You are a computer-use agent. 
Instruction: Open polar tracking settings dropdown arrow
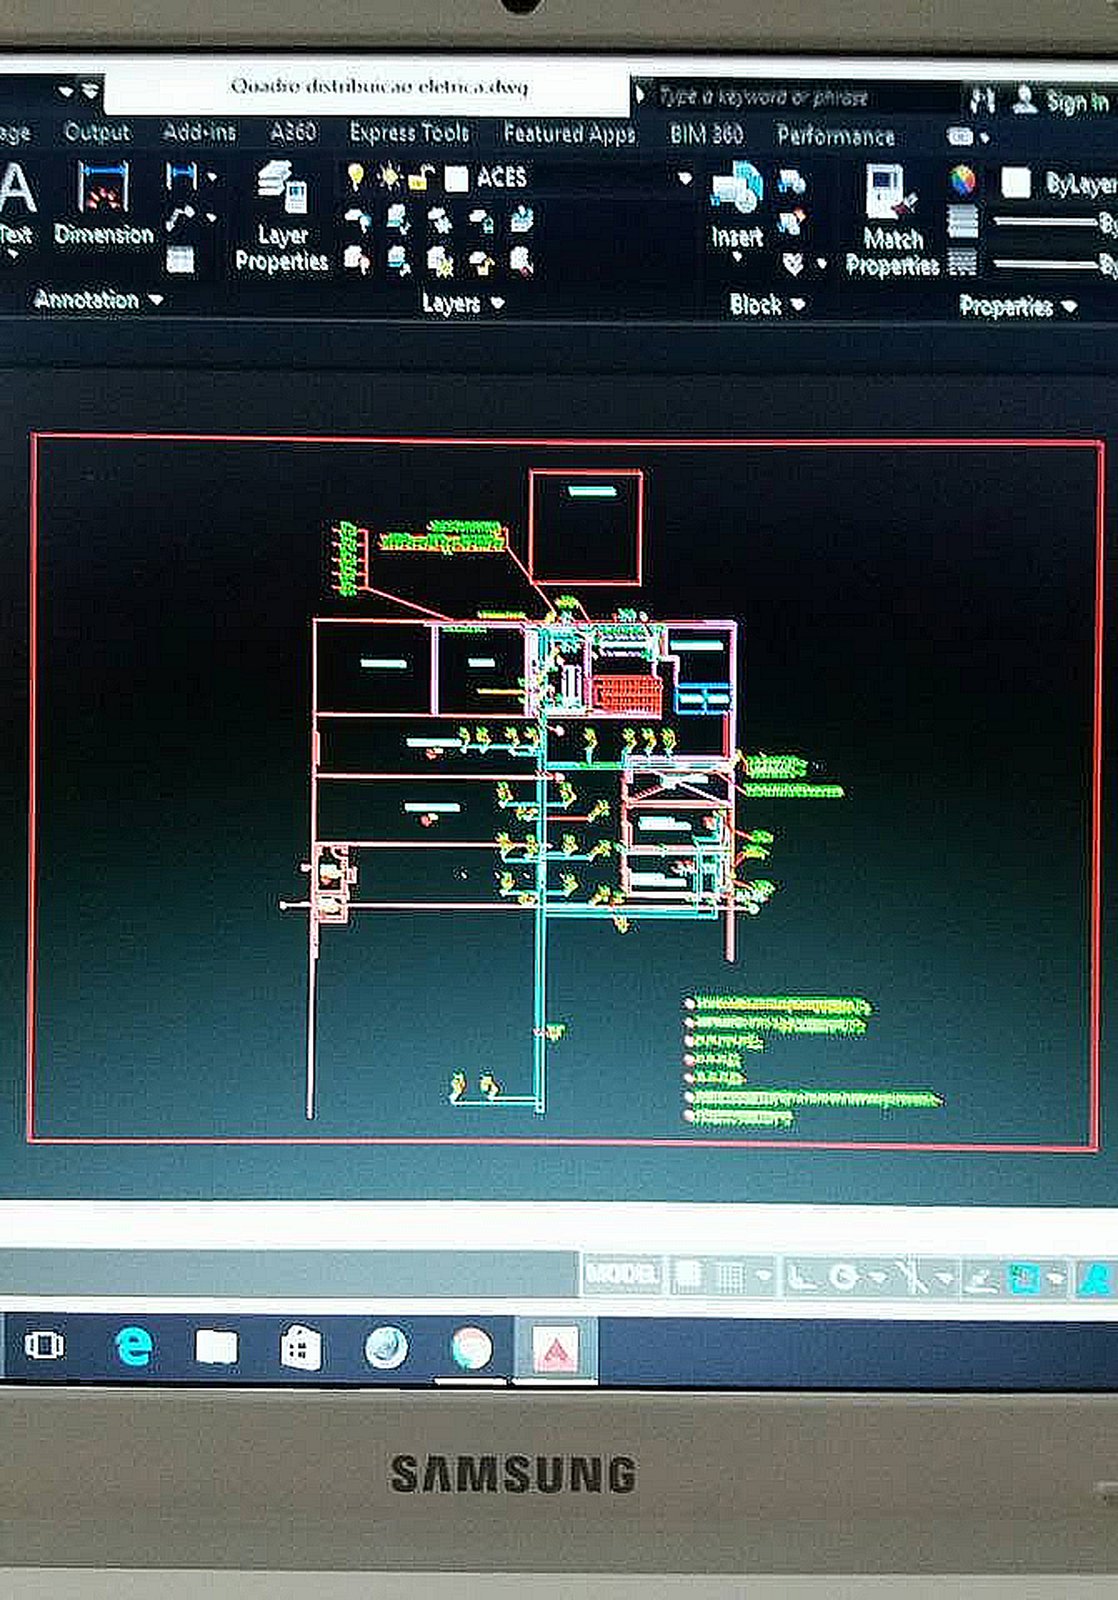pyautogui.click(x=877, y=1277)
